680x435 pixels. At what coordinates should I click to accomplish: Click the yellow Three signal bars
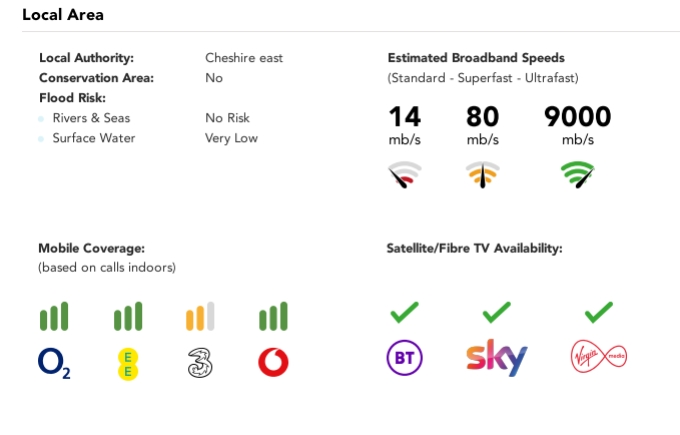(200, 317)
